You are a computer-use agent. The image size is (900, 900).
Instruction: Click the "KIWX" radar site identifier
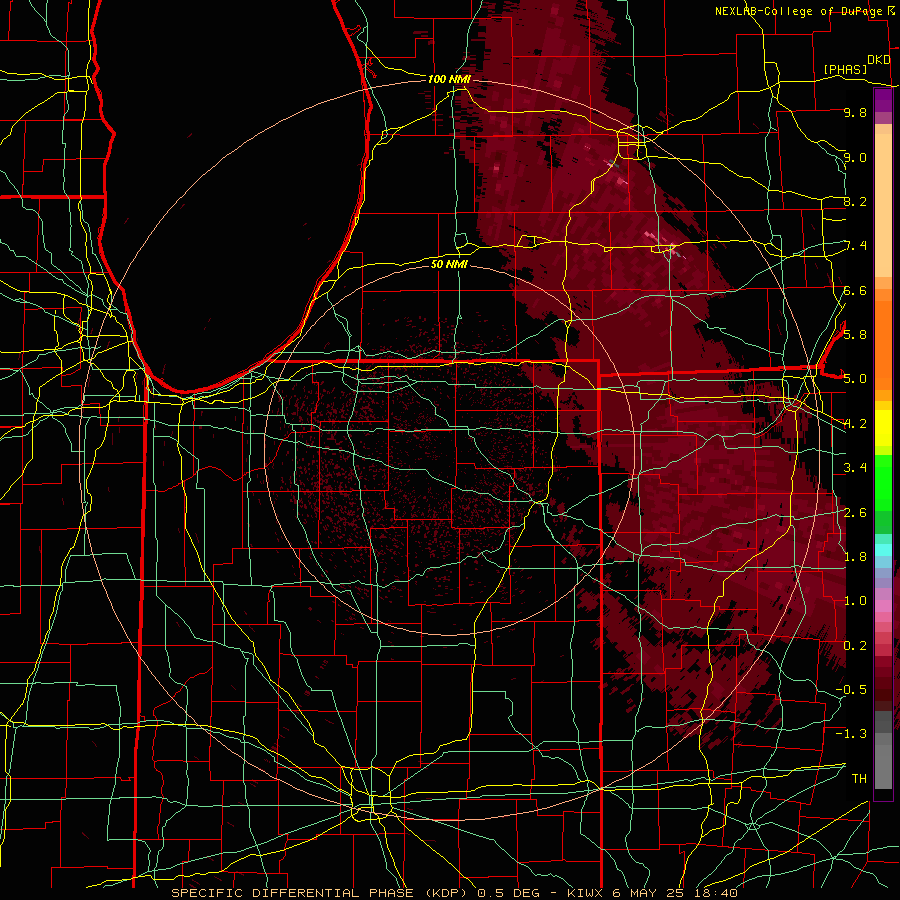pos(585,893)
